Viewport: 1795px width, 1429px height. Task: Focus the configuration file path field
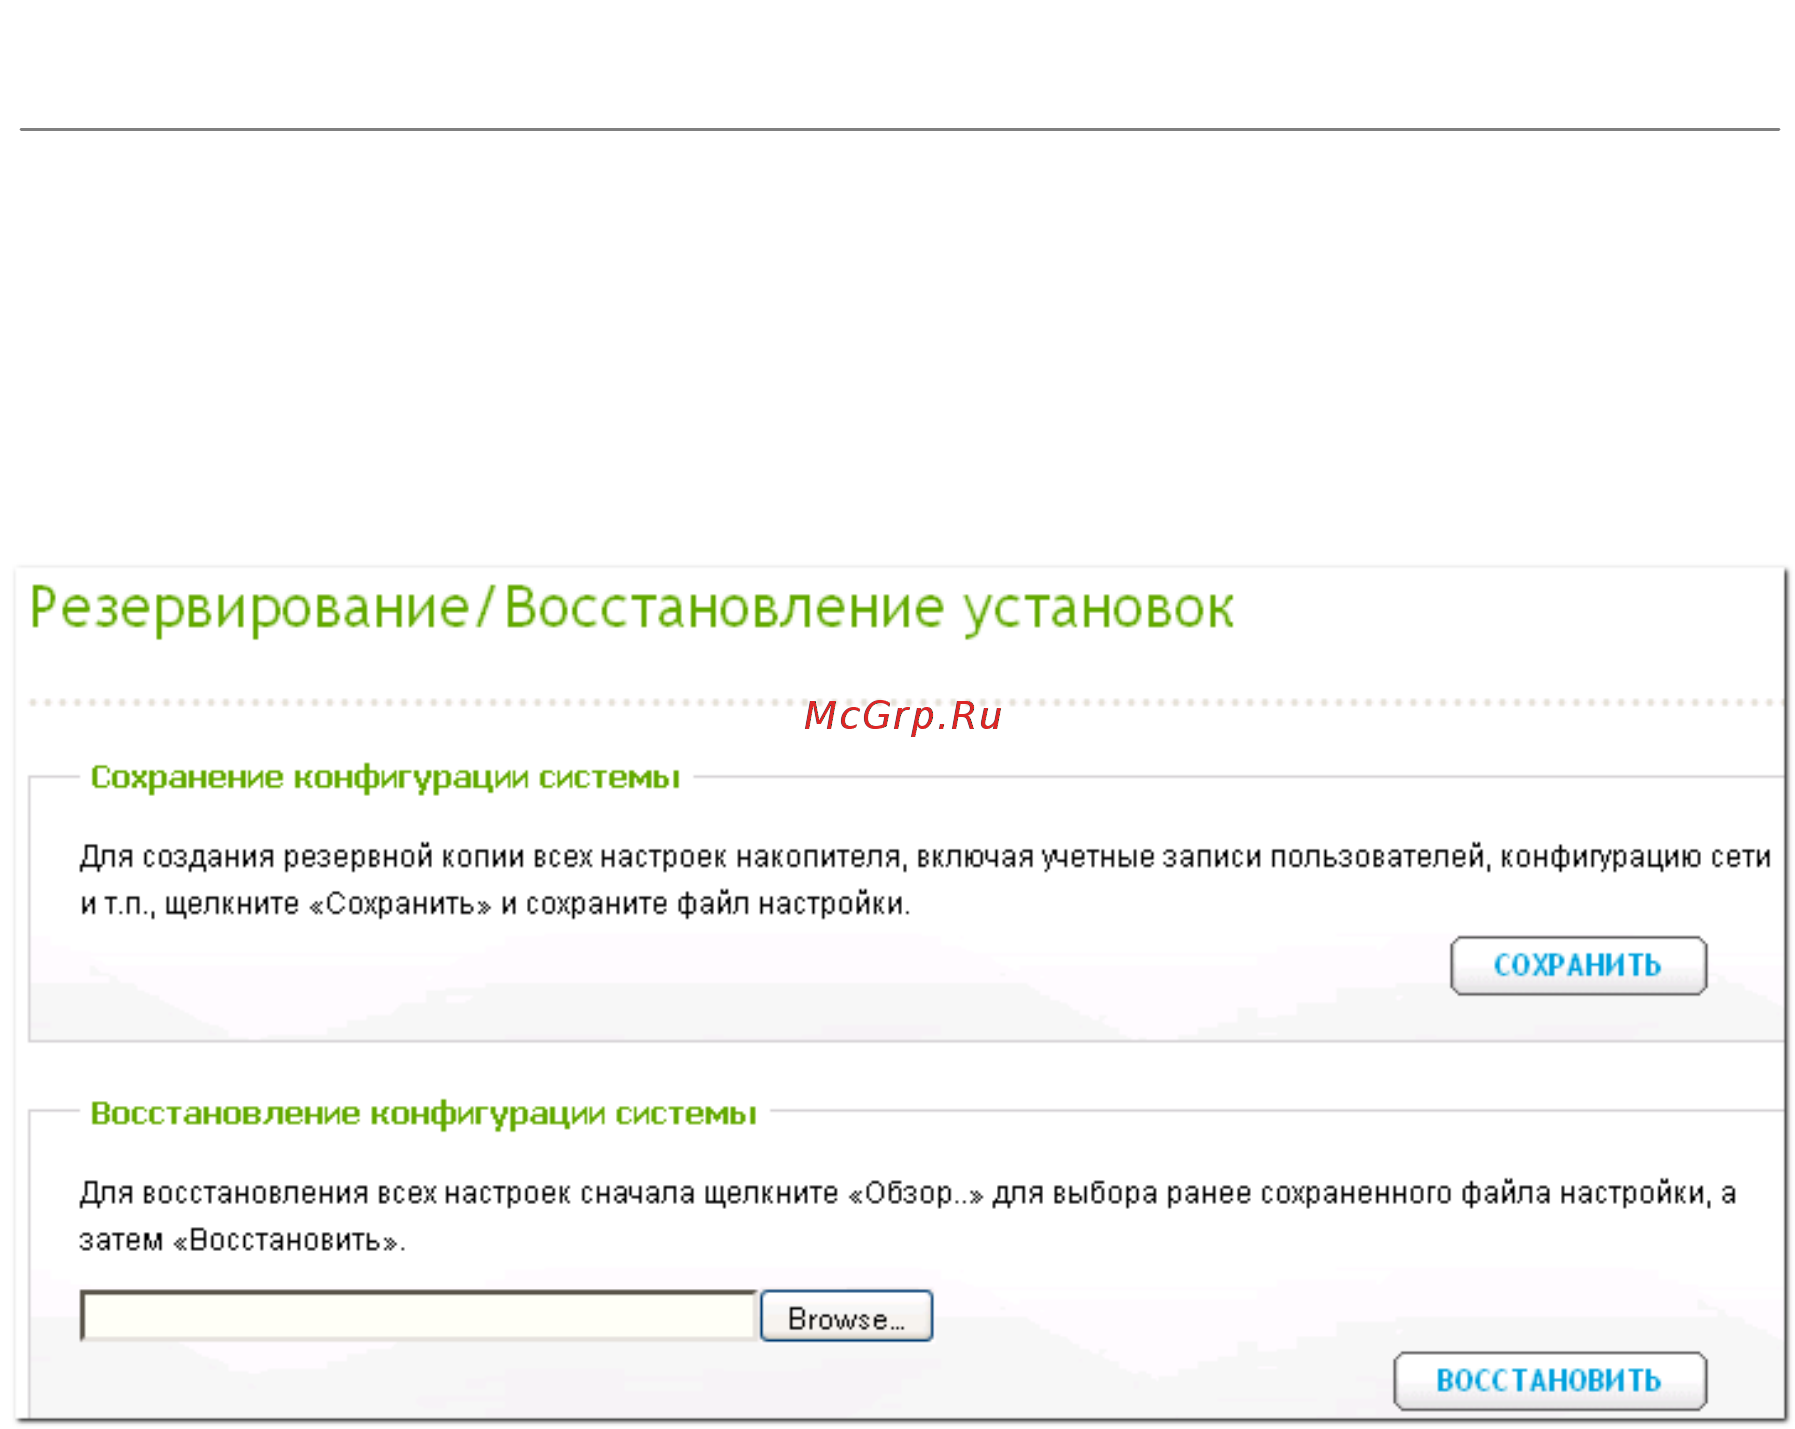pos(418,1316)
